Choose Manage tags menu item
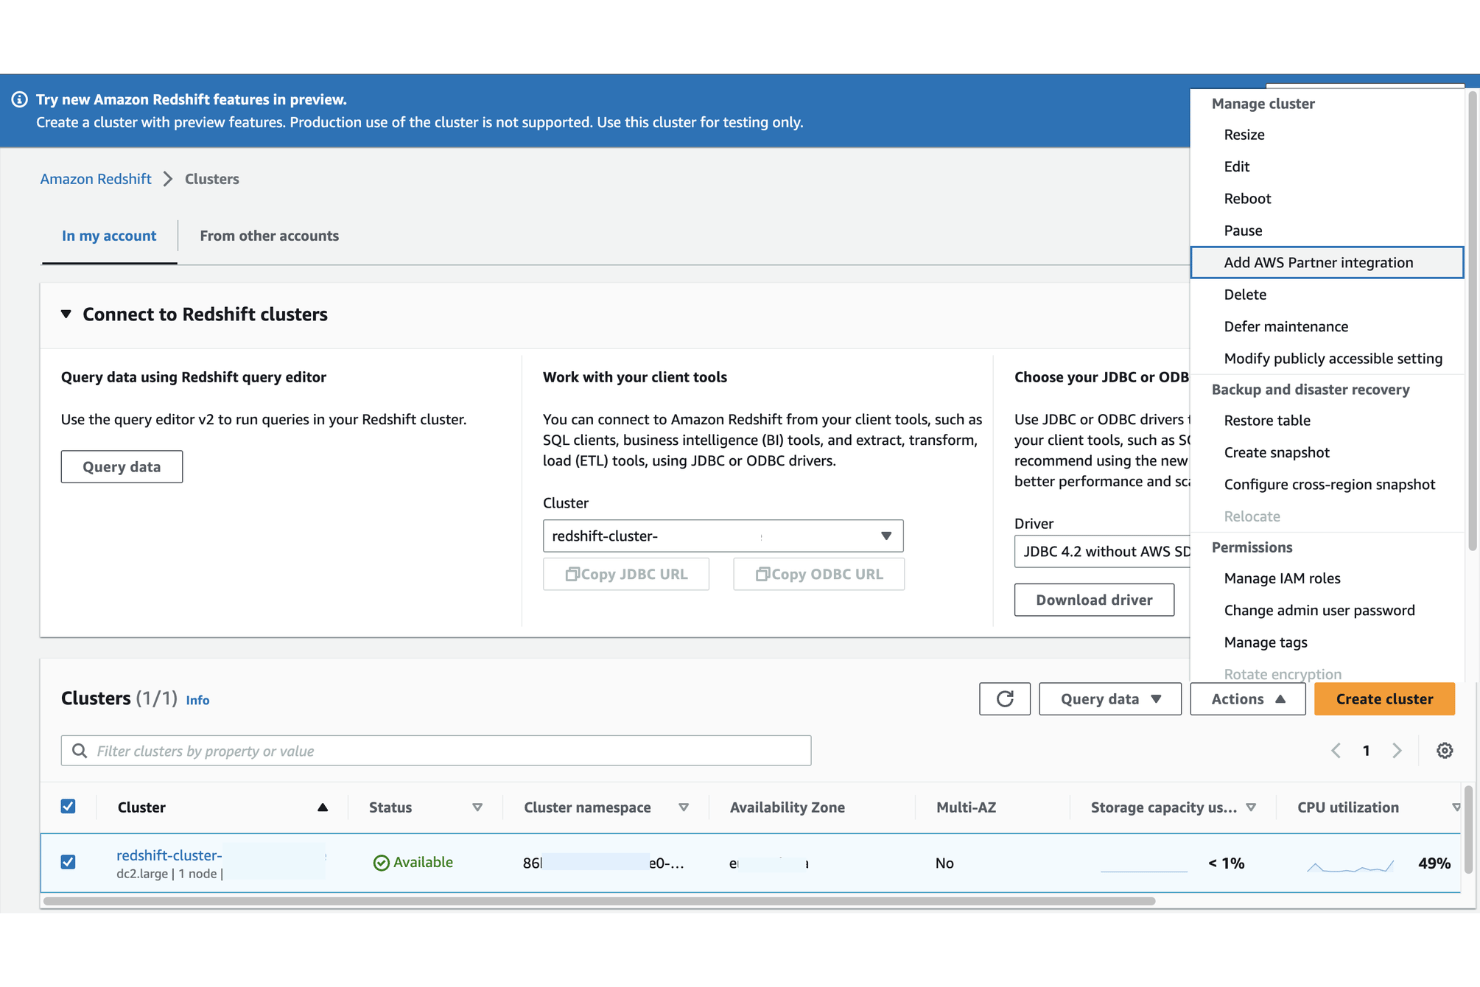Viewport: 1480px width, 987px height. (x=1327, y=643)
